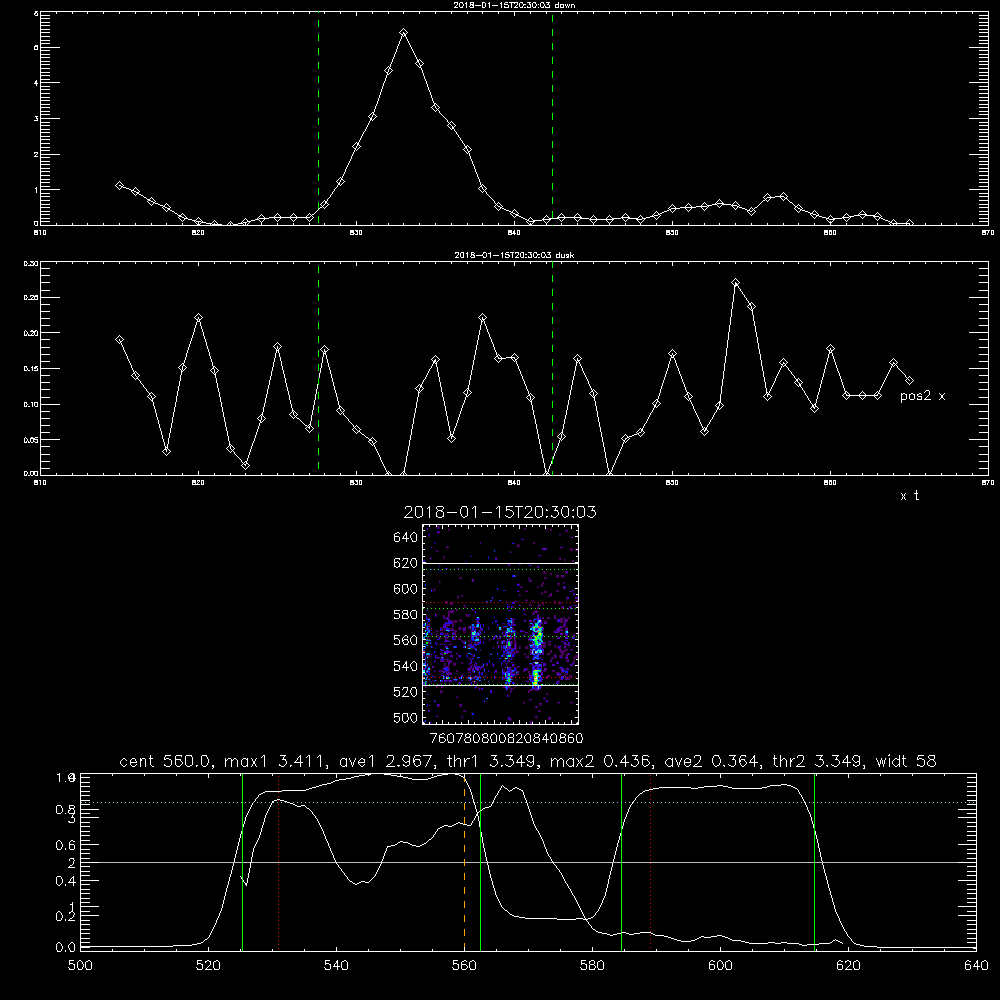Select right green dashed line in dawn plot
Viewport: 1000px width, 1000px height.
[552, 119]
